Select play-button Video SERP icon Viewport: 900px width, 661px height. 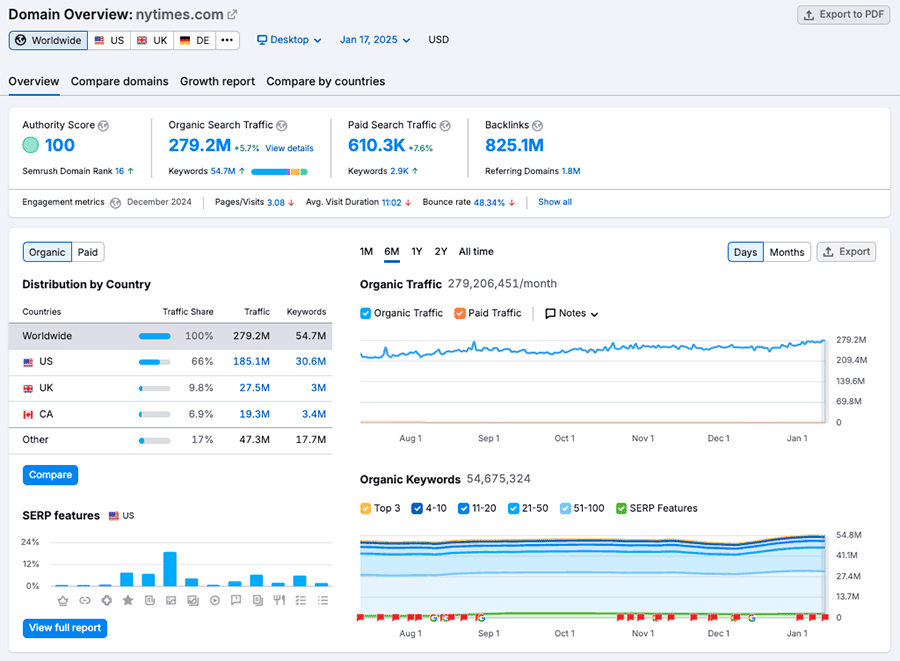click(x=215, y=600)
